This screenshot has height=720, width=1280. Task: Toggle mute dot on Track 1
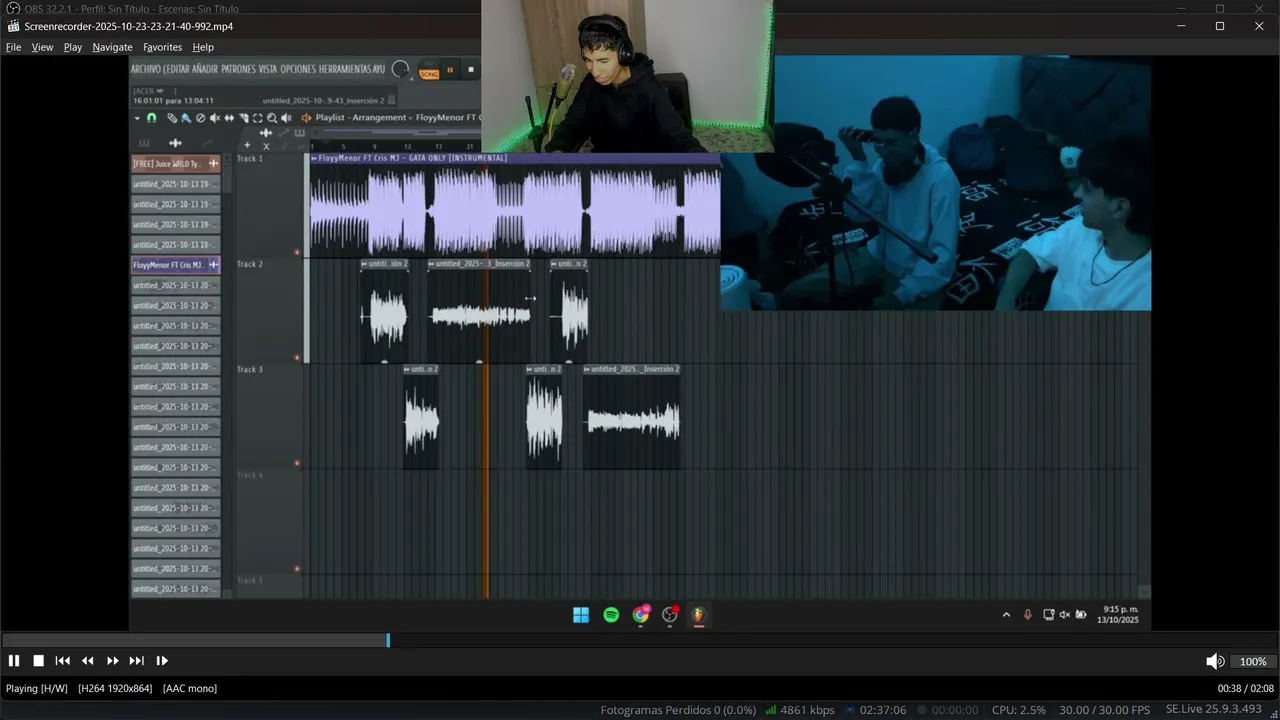point(297,252)
